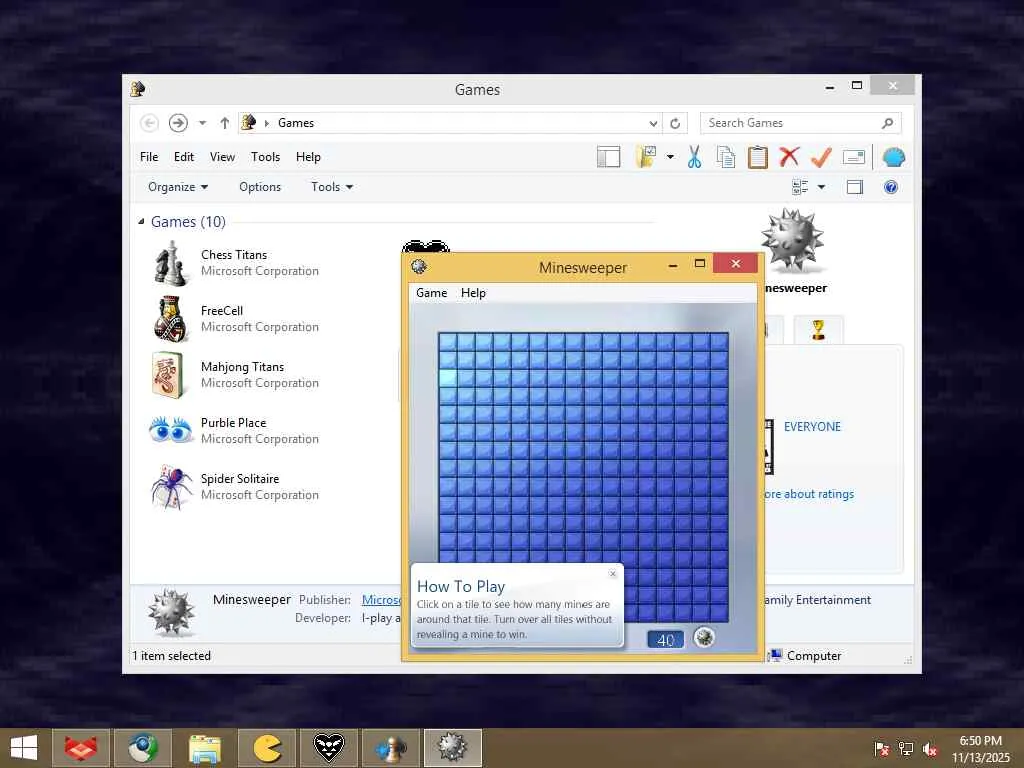The image size is (1024, 768).
Task: Click the EVERYONE rating link
Action: (x=812, y=426)
